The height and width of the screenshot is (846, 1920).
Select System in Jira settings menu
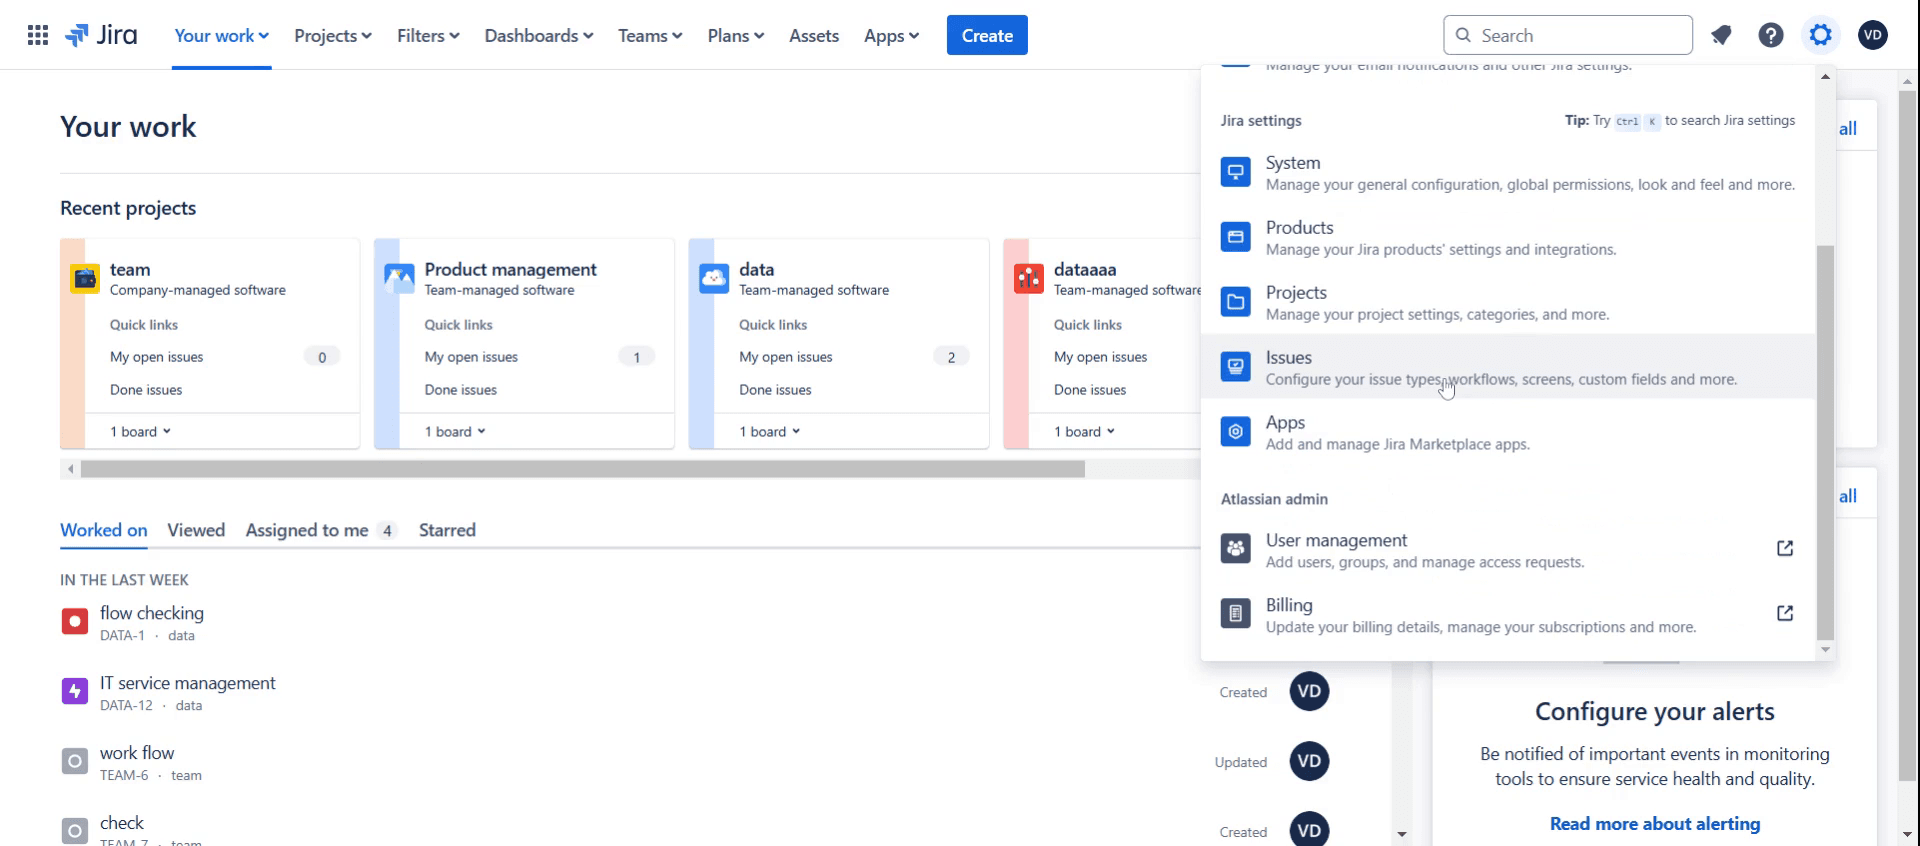[1508, 172]
